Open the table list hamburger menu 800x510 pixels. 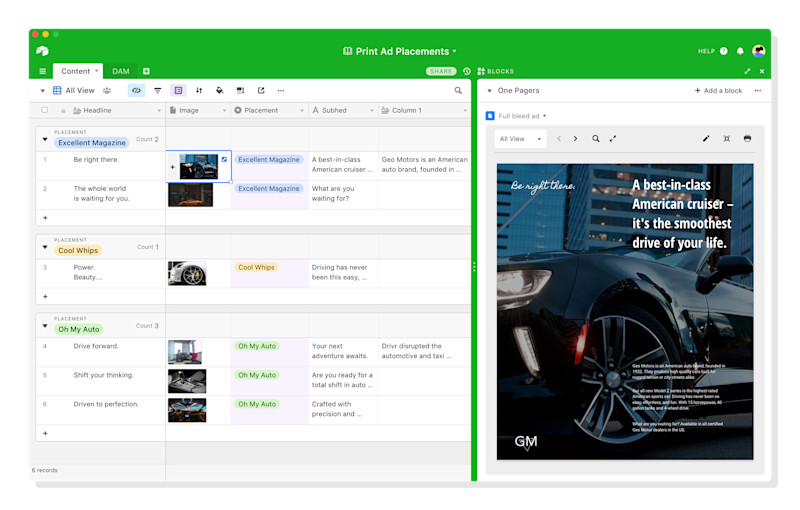click(x=43, y=71)
